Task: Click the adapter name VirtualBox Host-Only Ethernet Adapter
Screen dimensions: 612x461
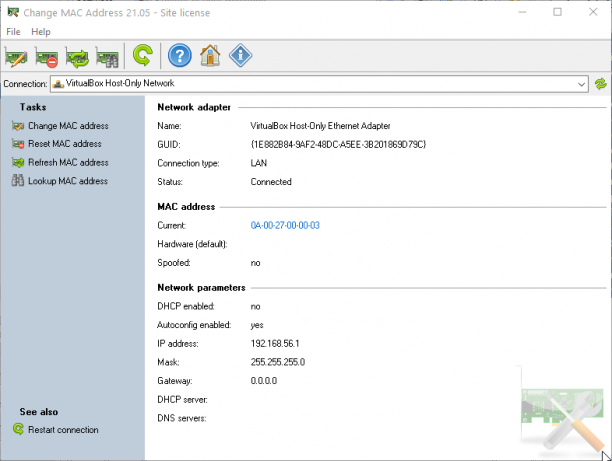Action: click(x=320, y=126)
